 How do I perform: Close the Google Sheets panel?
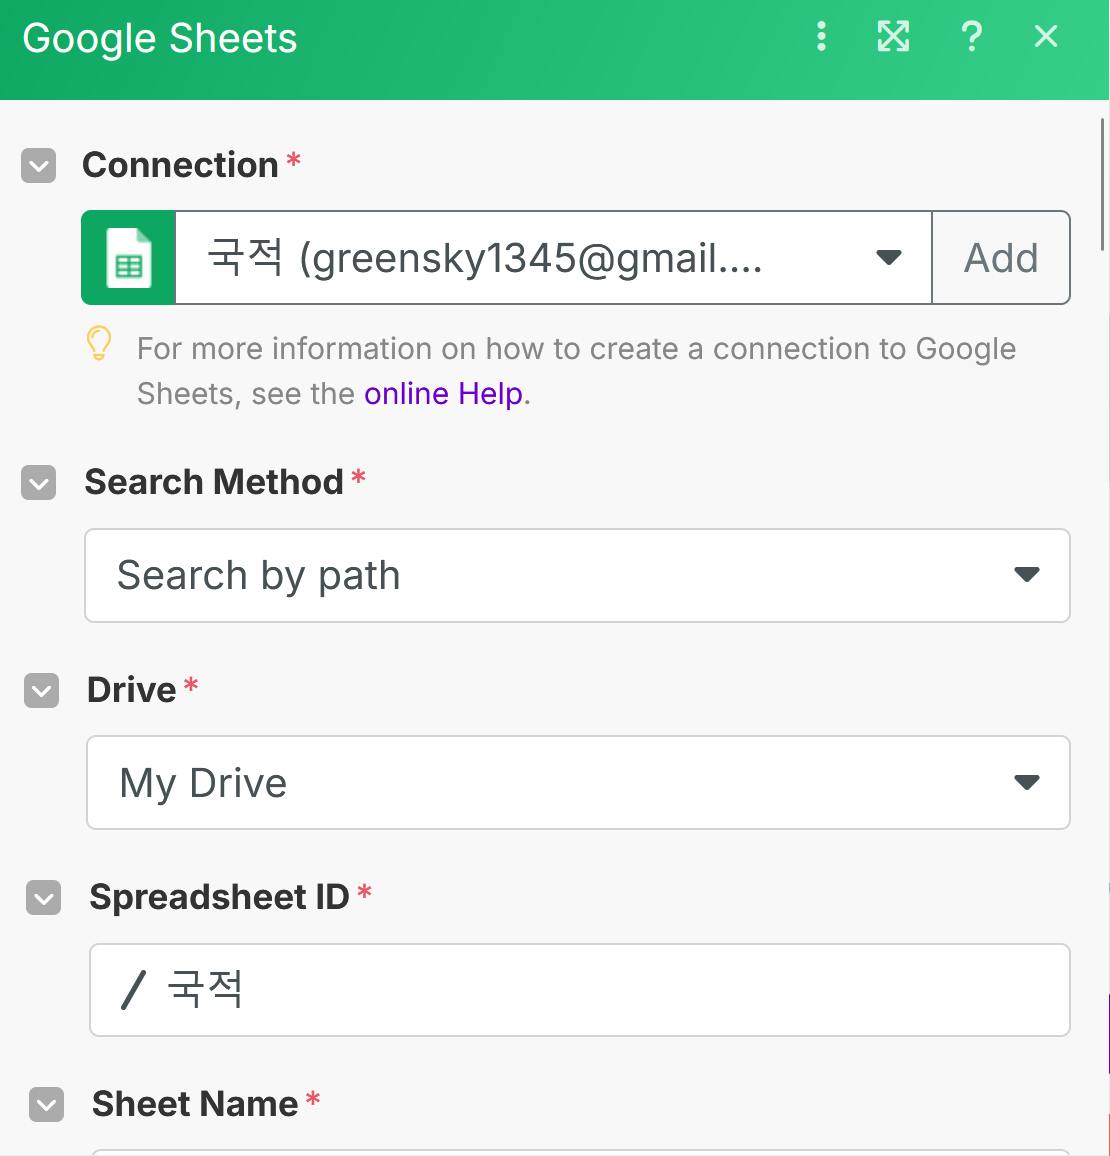pos(1046,36)
